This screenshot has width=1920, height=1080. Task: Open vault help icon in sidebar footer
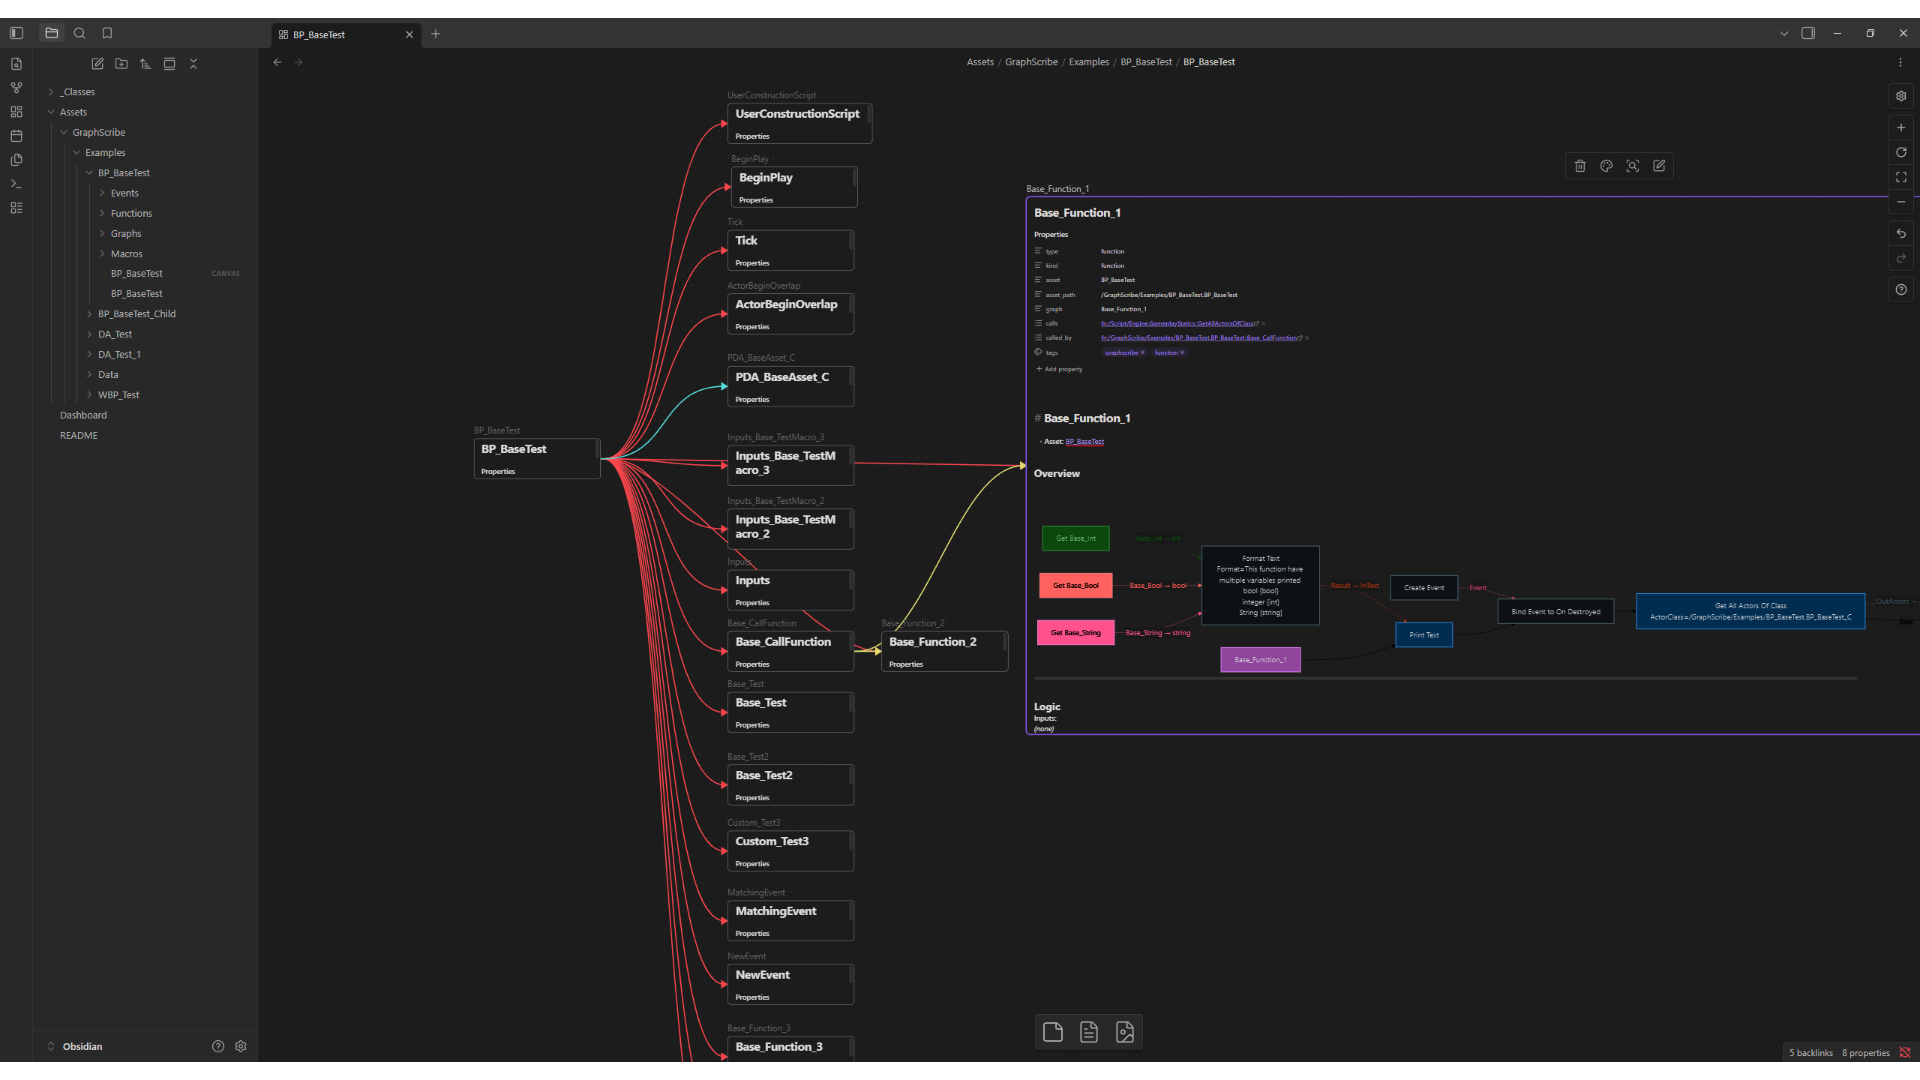point(218,1046)
